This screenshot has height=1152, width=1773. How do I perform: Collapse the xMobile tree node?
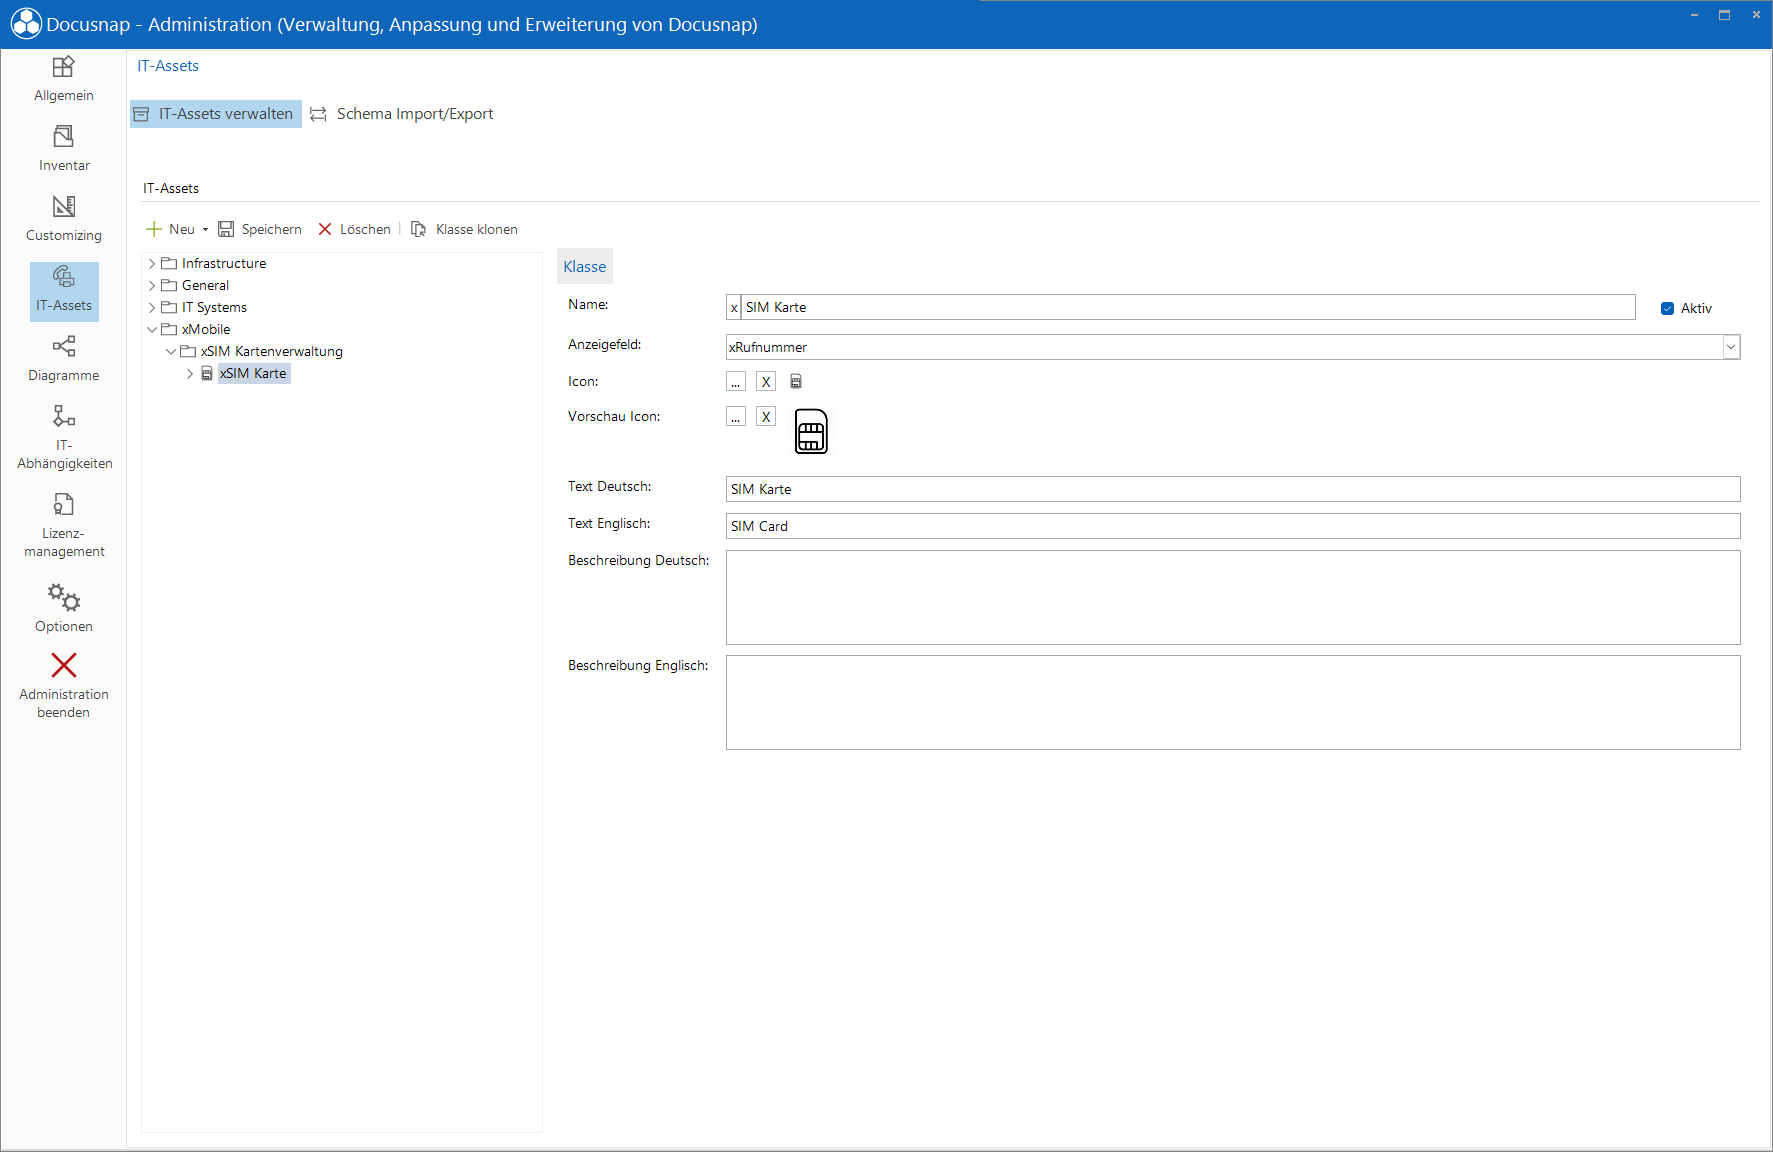tap(152, 329)
